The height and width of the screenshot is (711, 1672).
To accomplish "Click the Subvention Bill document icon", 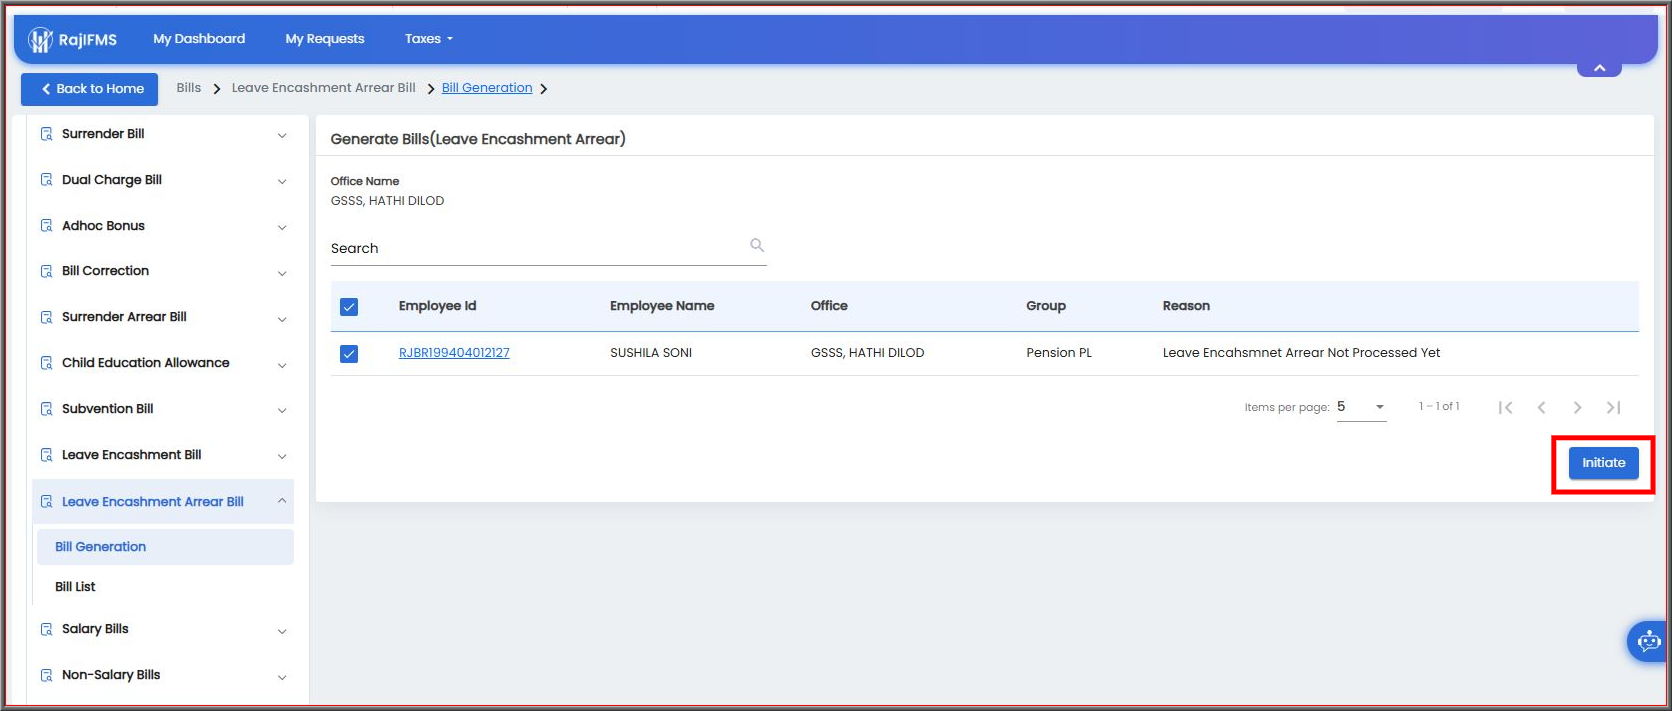I will 46,409.
